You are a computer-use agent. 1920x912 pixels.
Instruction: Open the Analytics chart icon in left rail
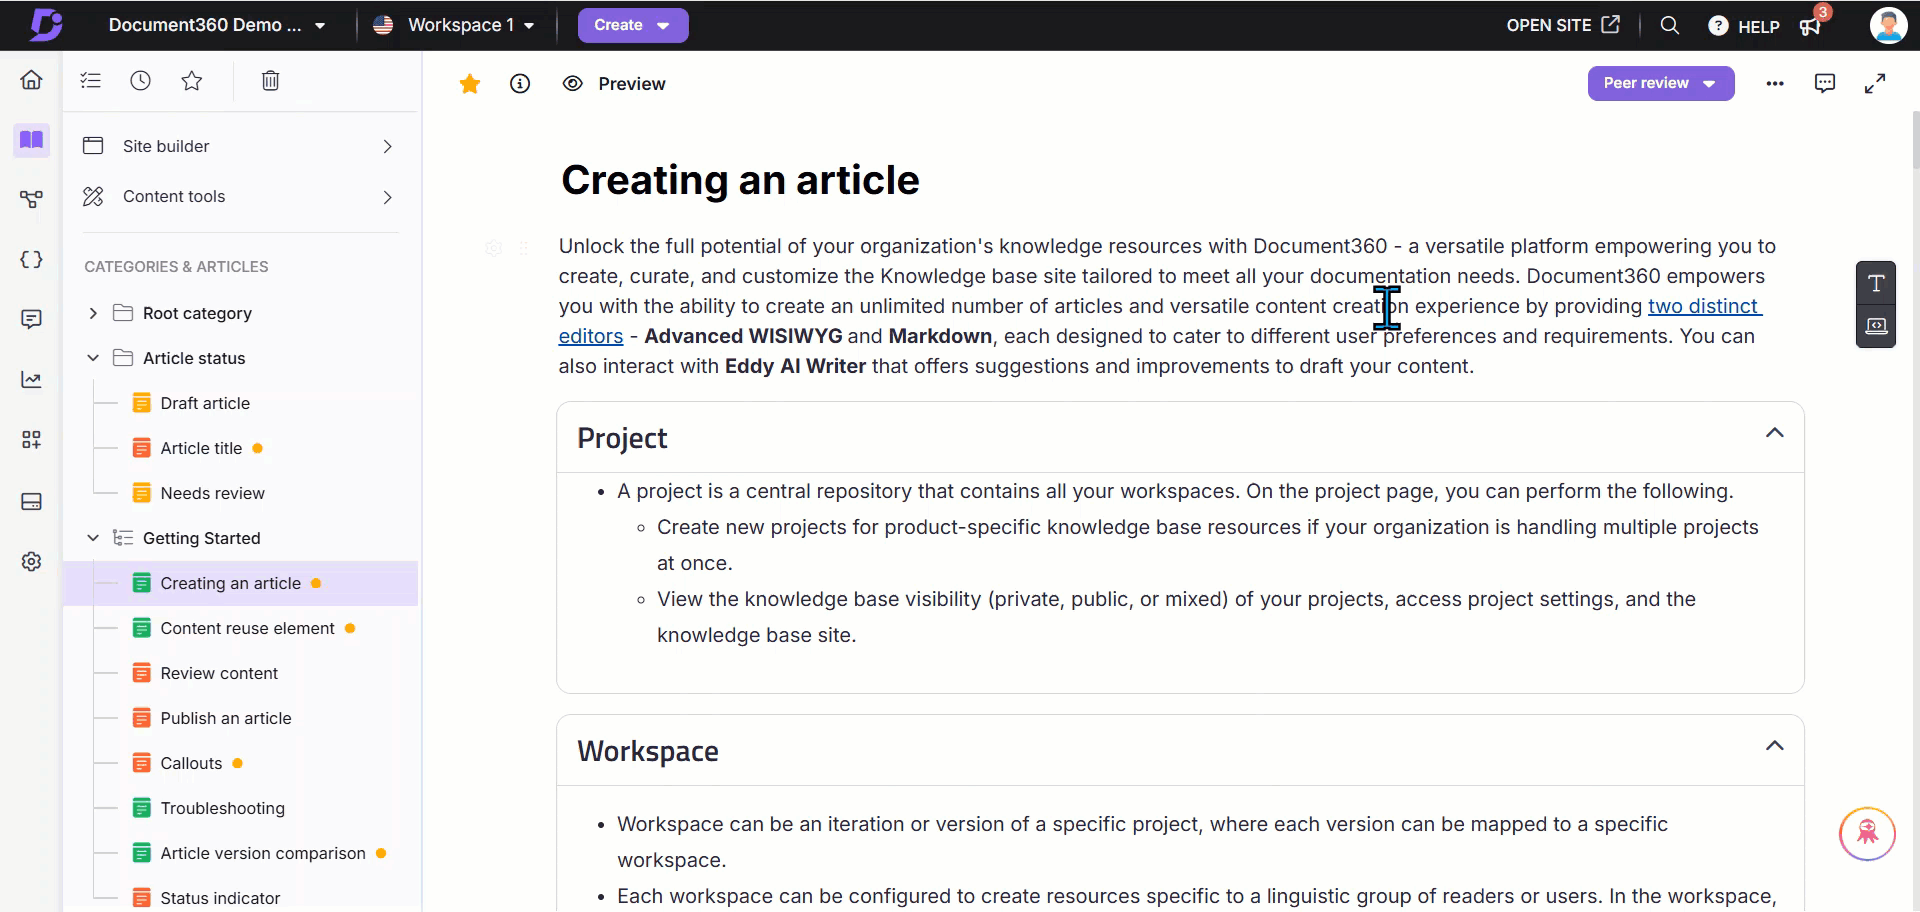tap(32, 379)
